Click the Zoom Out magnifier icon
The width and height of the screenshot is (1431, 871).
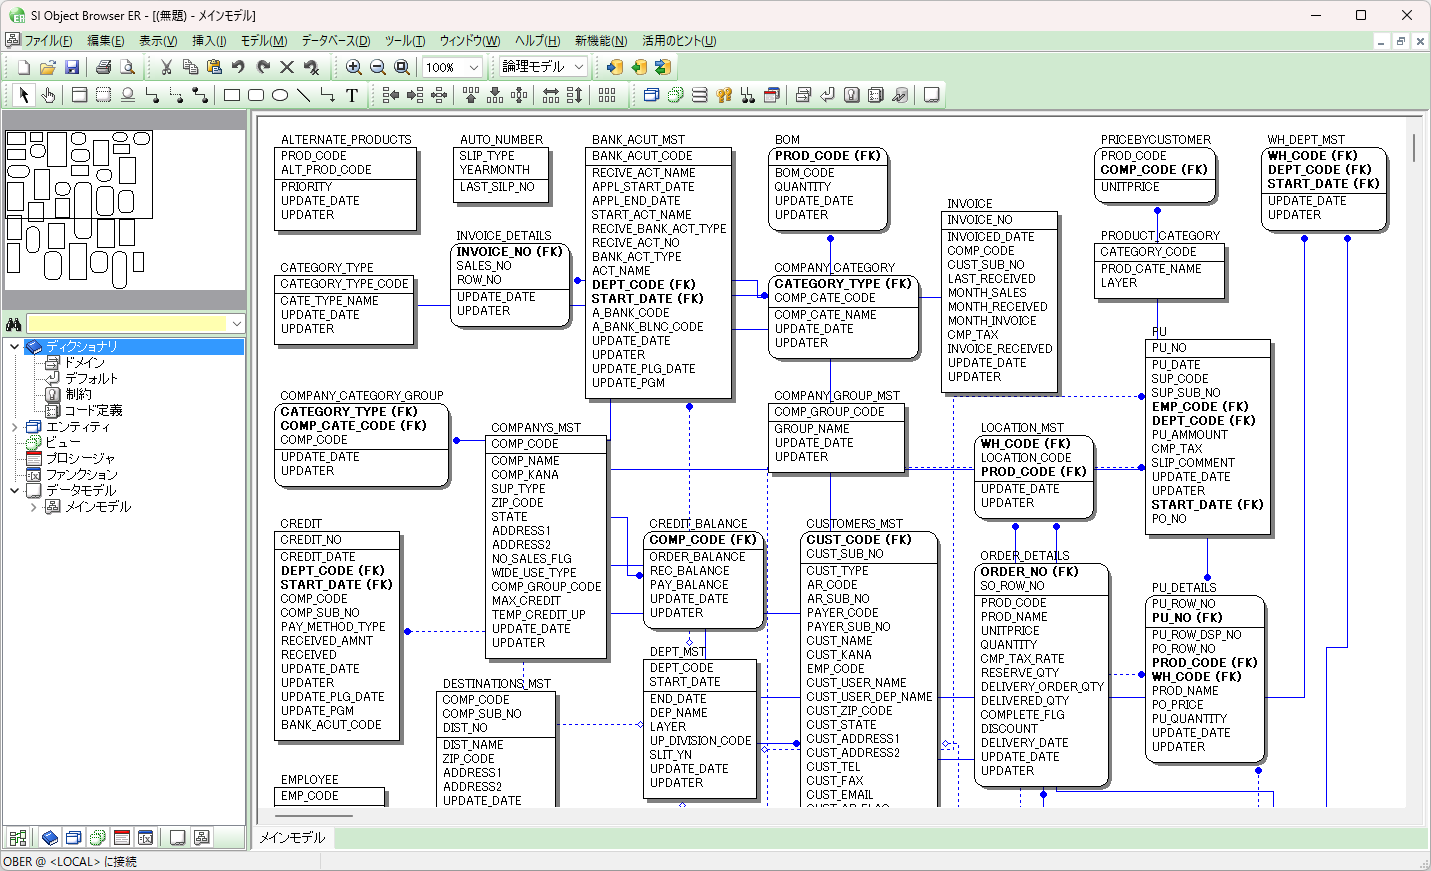coord(378,67)
